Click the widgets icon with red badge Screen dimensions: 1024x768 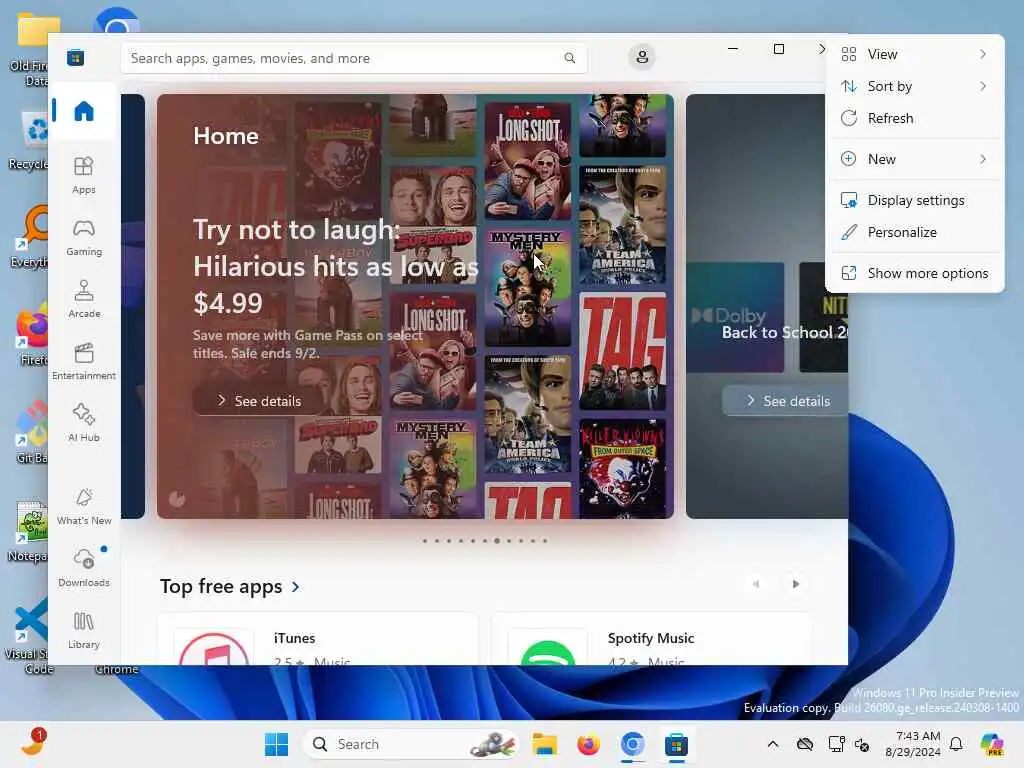click(33, 743)
